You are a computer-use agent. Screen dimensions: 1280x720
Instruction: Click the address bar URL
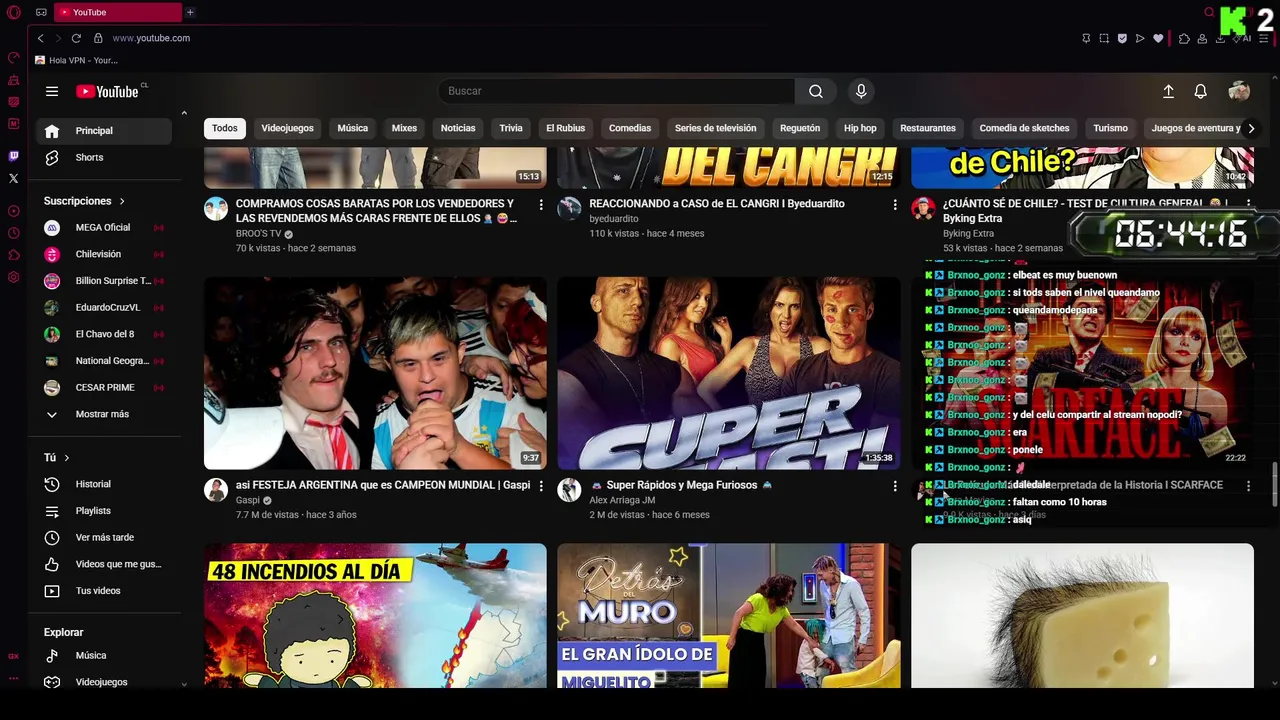coord(151,38)
